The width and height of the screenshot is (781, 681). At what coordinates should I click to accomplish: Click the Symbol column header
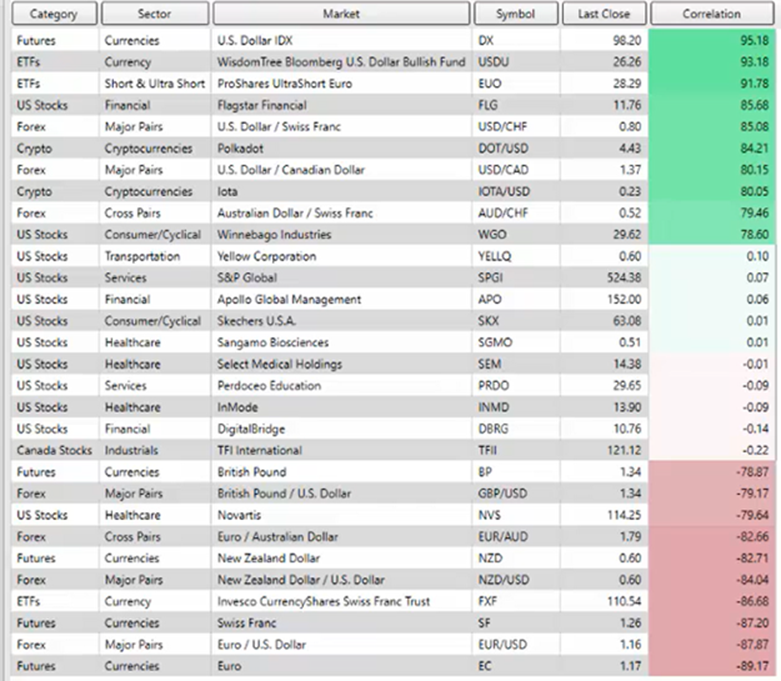pyautogui.click(x=515, y=14)
